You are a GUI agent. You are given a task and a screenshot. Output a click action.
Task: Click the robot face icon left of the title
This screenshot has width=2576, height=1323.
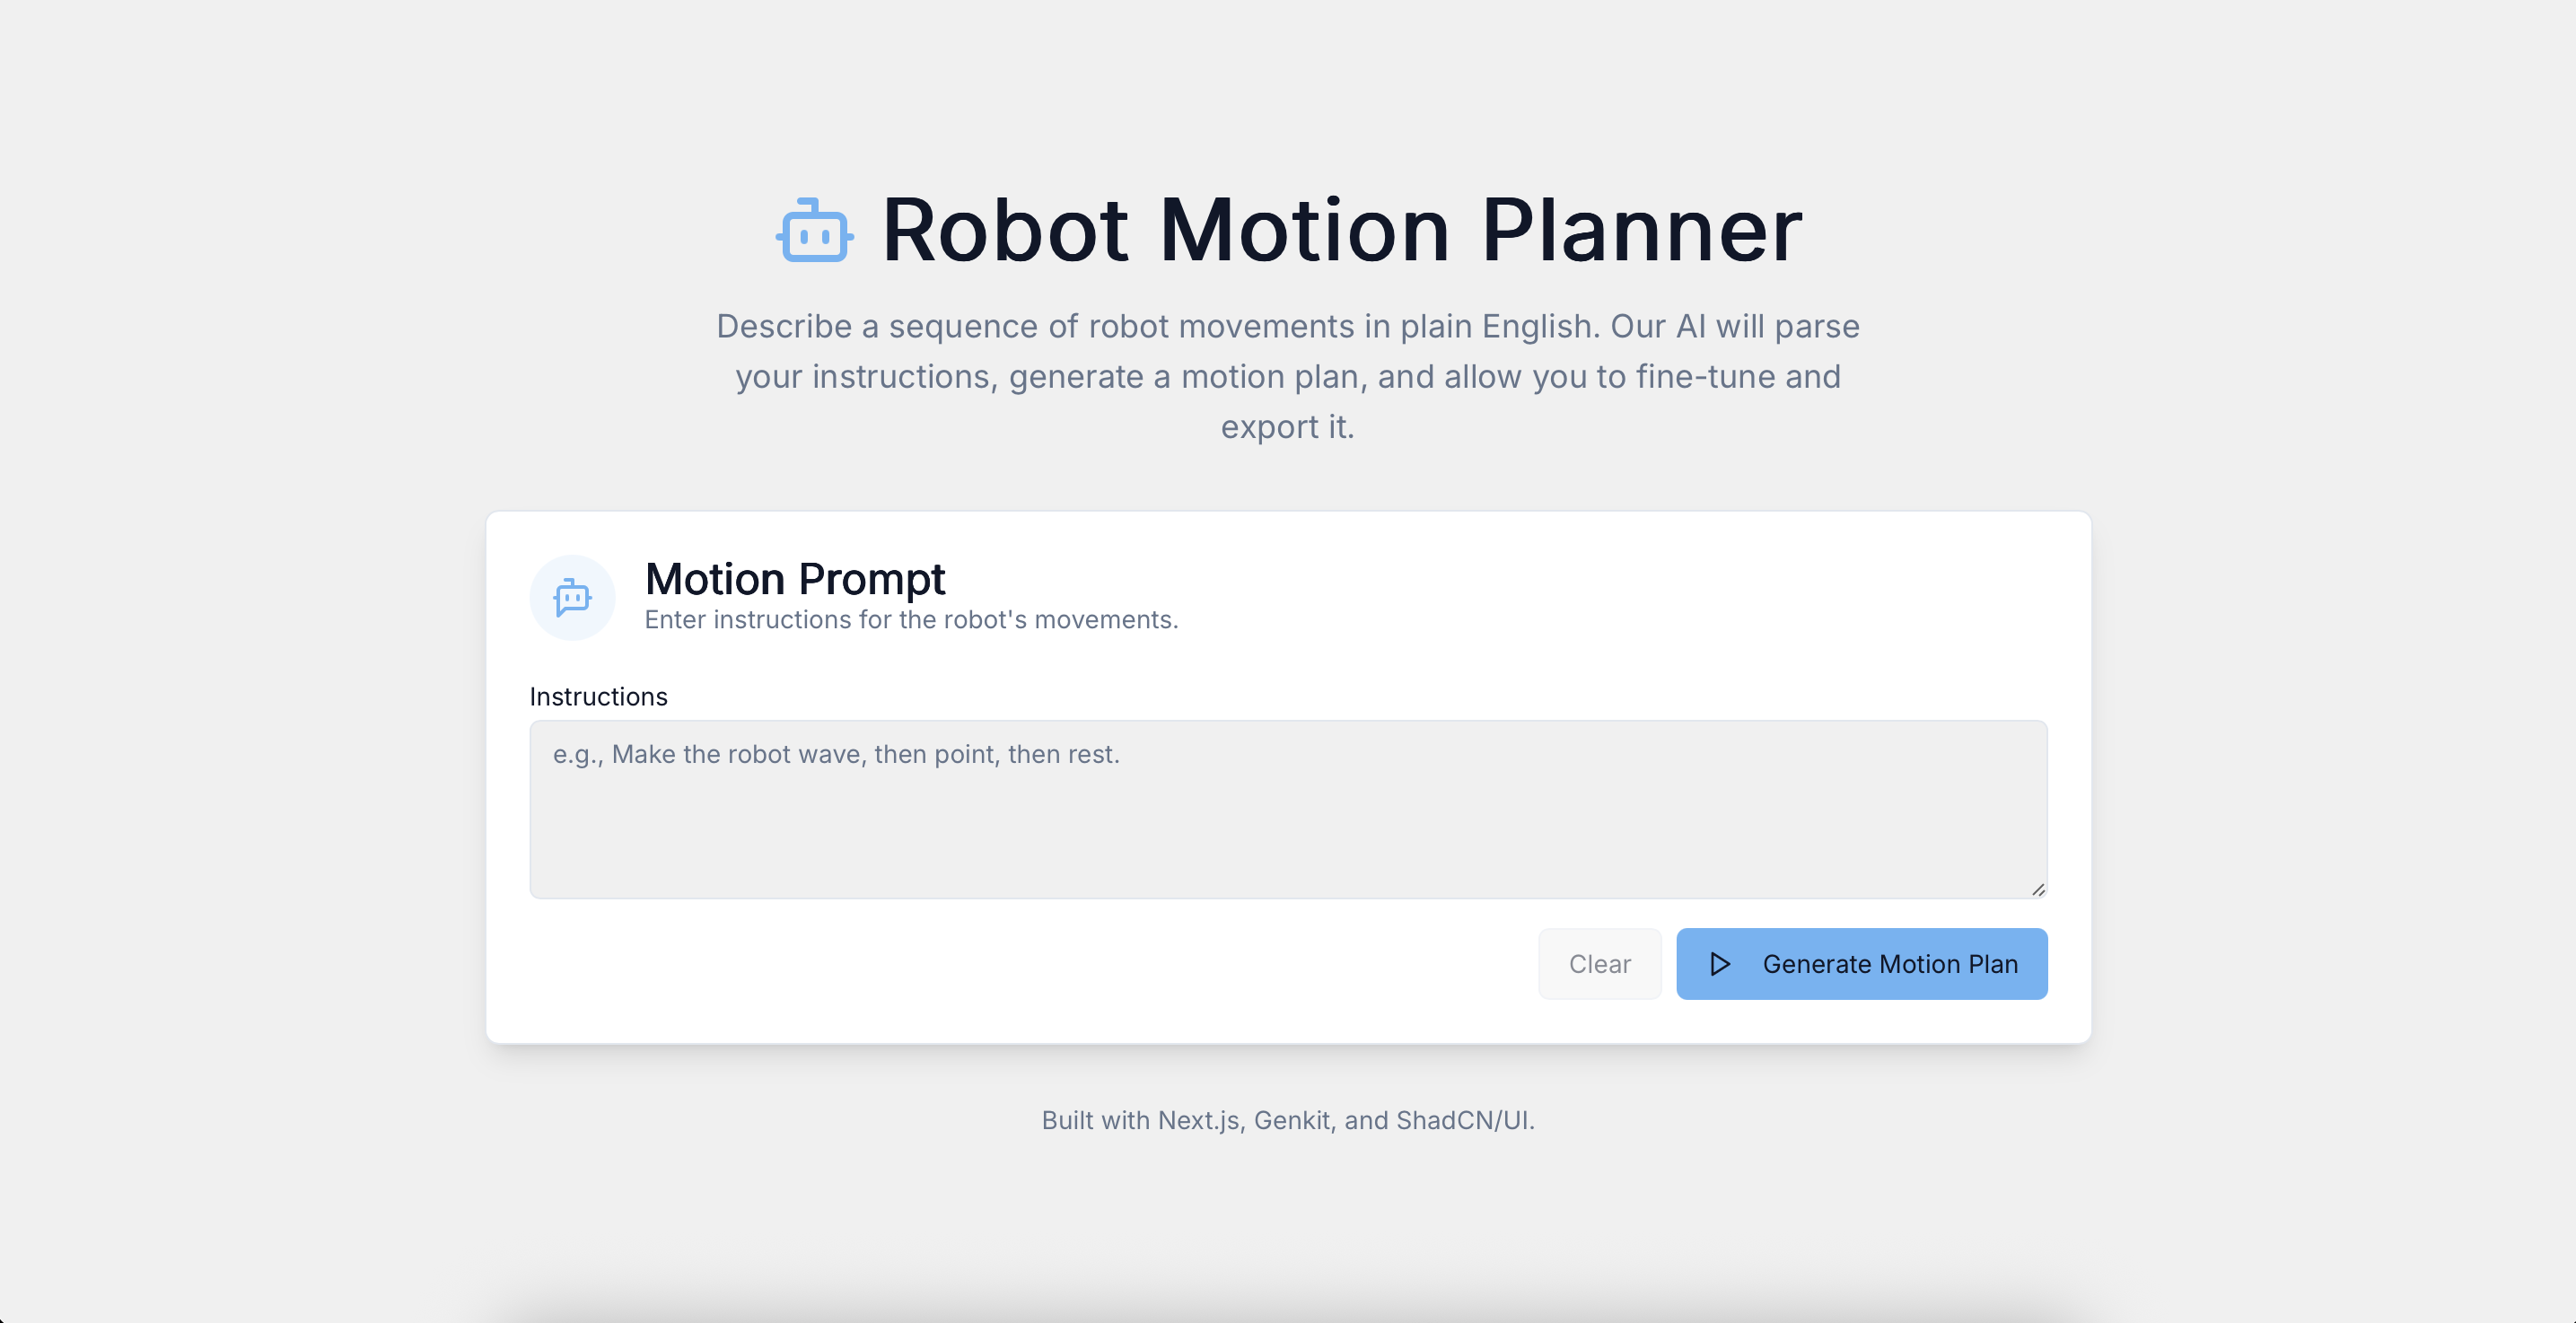click(x=813, y=230)
